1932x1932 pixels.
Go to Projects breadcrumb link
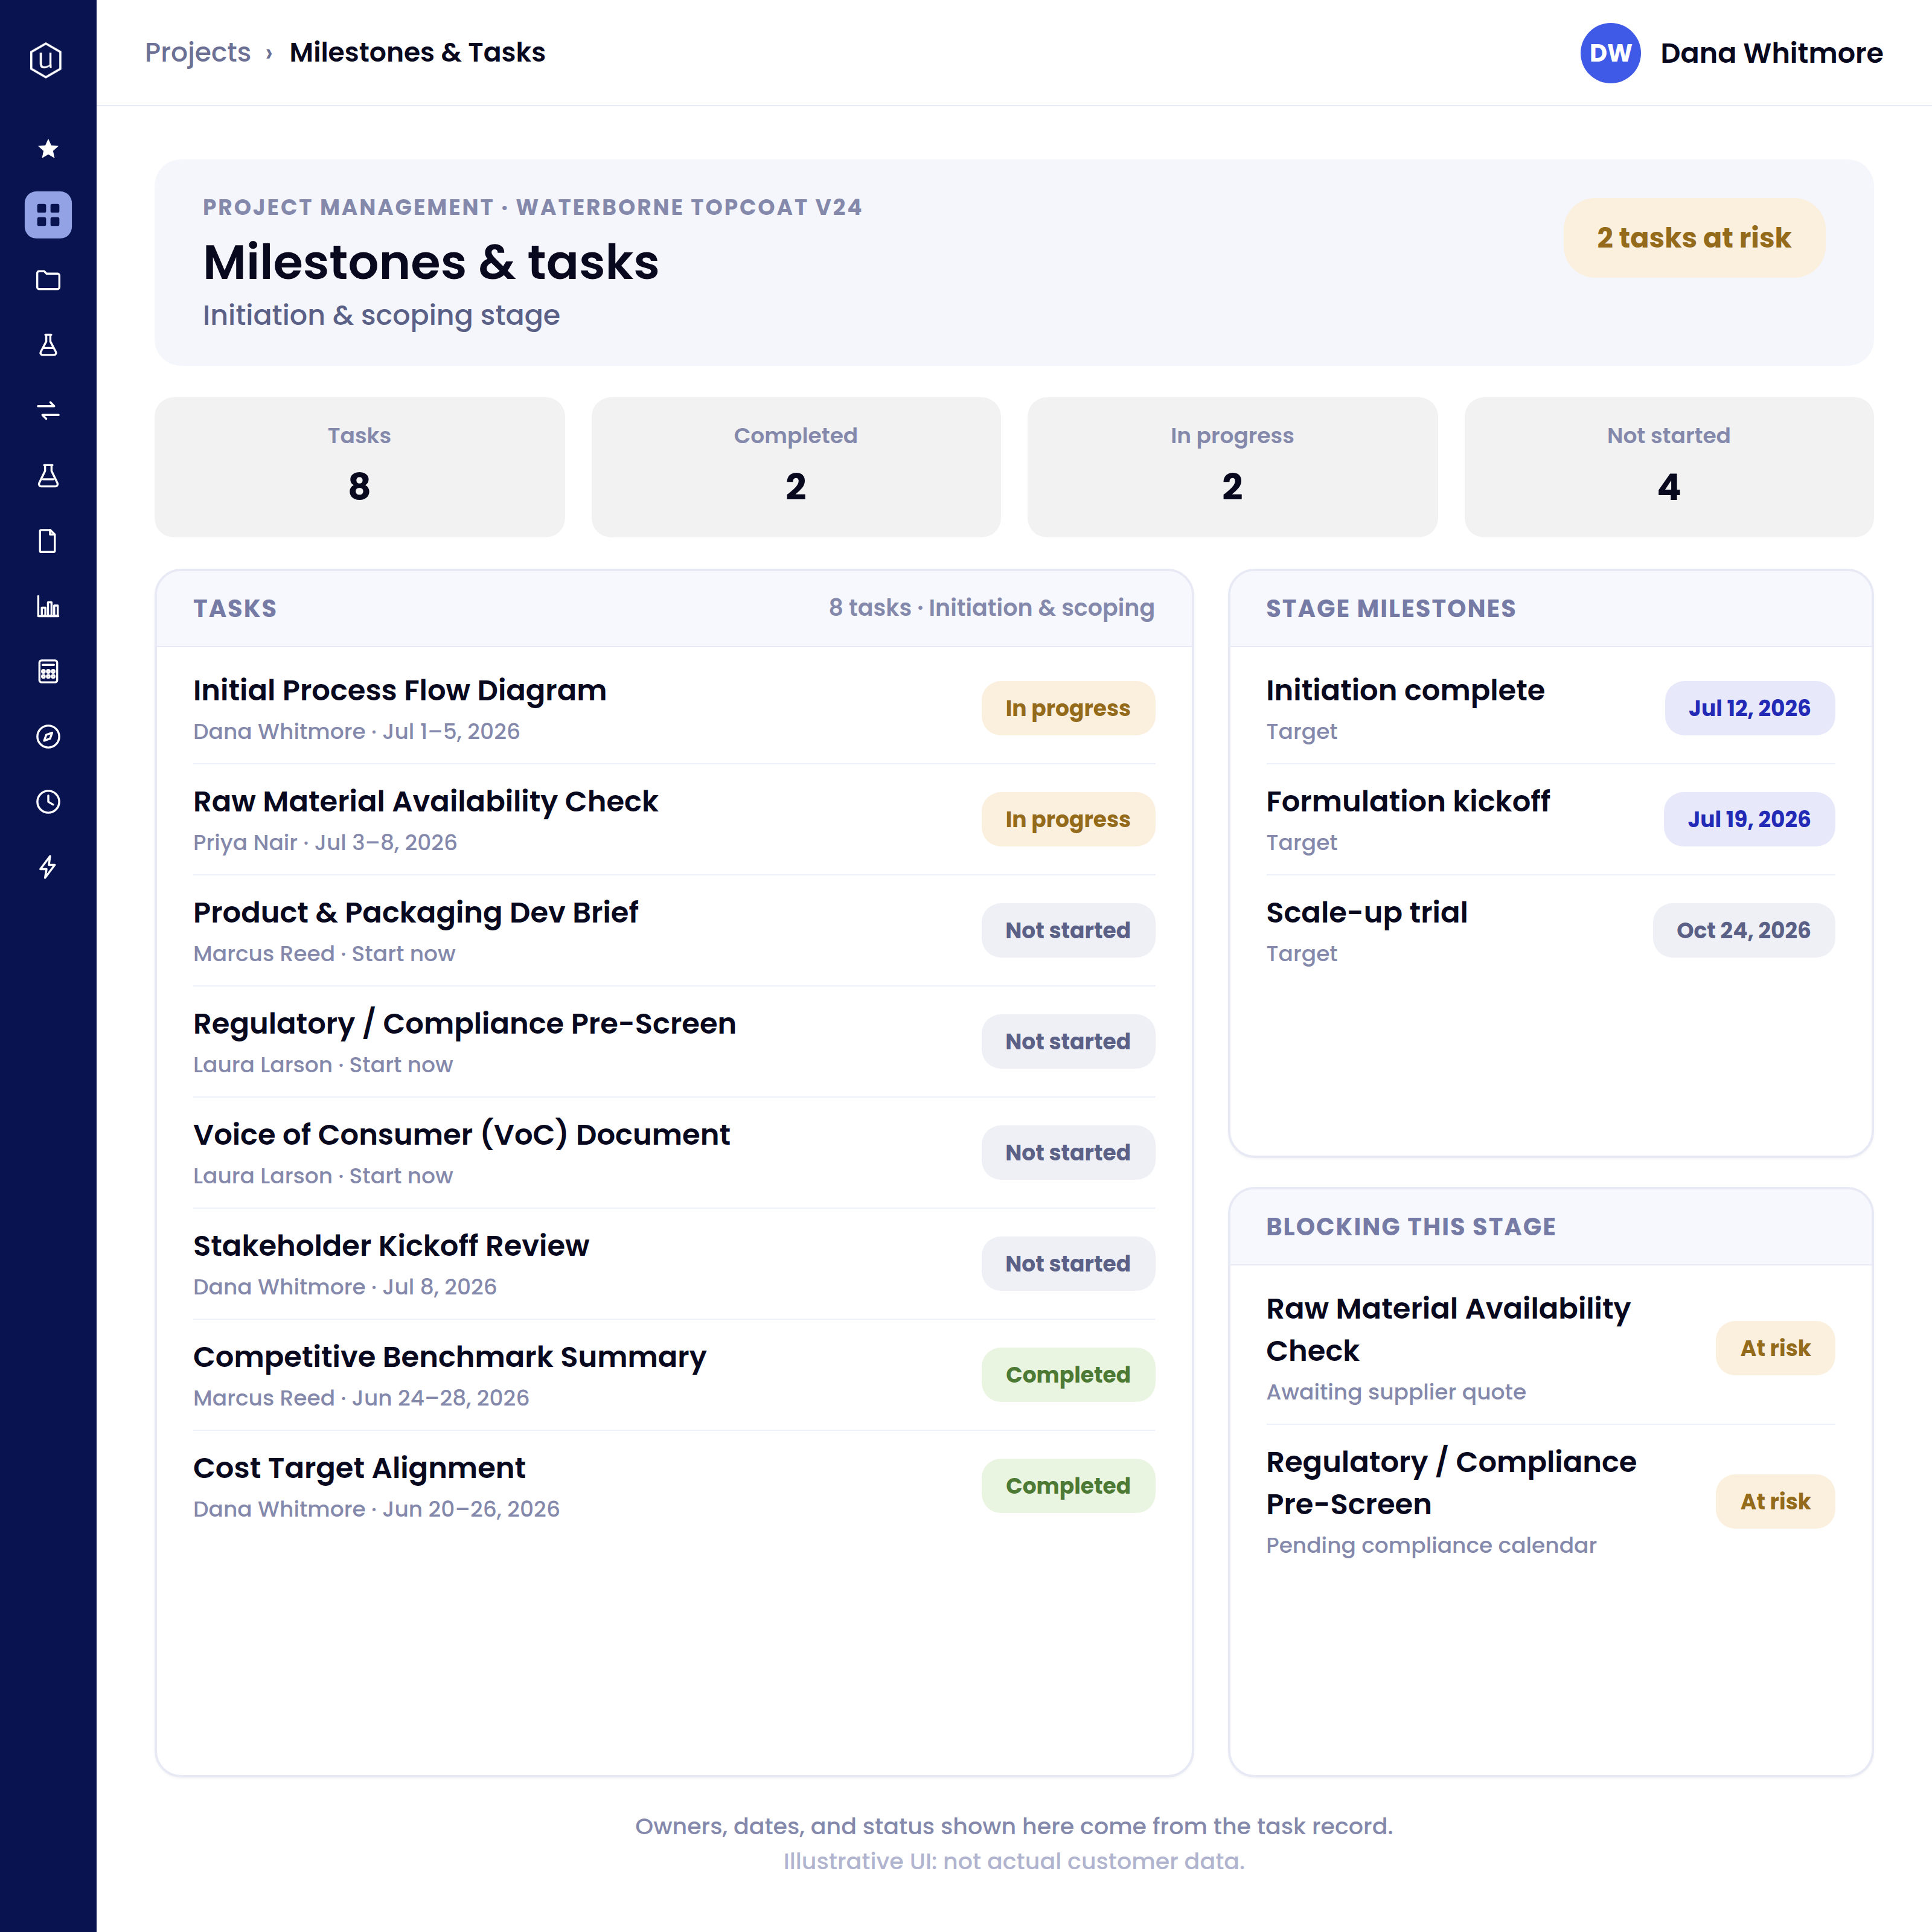coord(198,52)
